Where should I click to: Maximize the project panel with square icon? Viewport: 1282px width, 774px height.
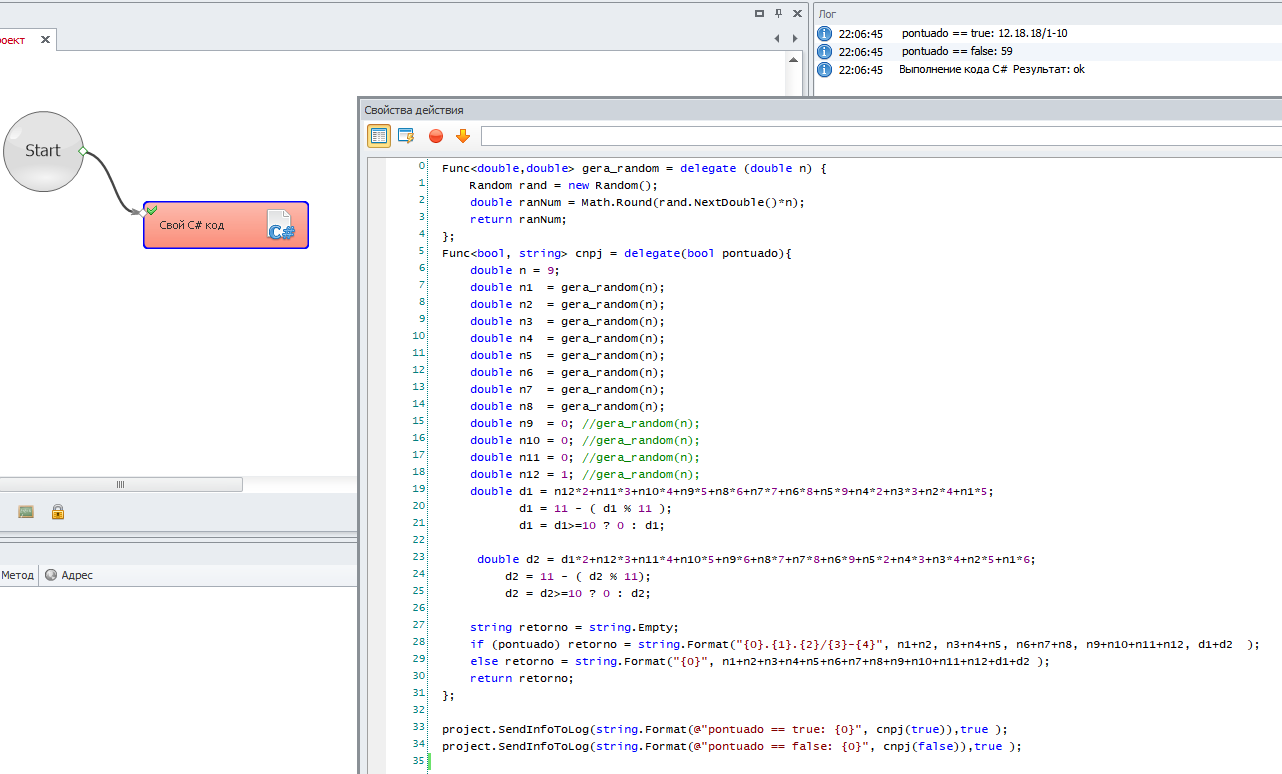pyautogui.click(x=759, y=13)
